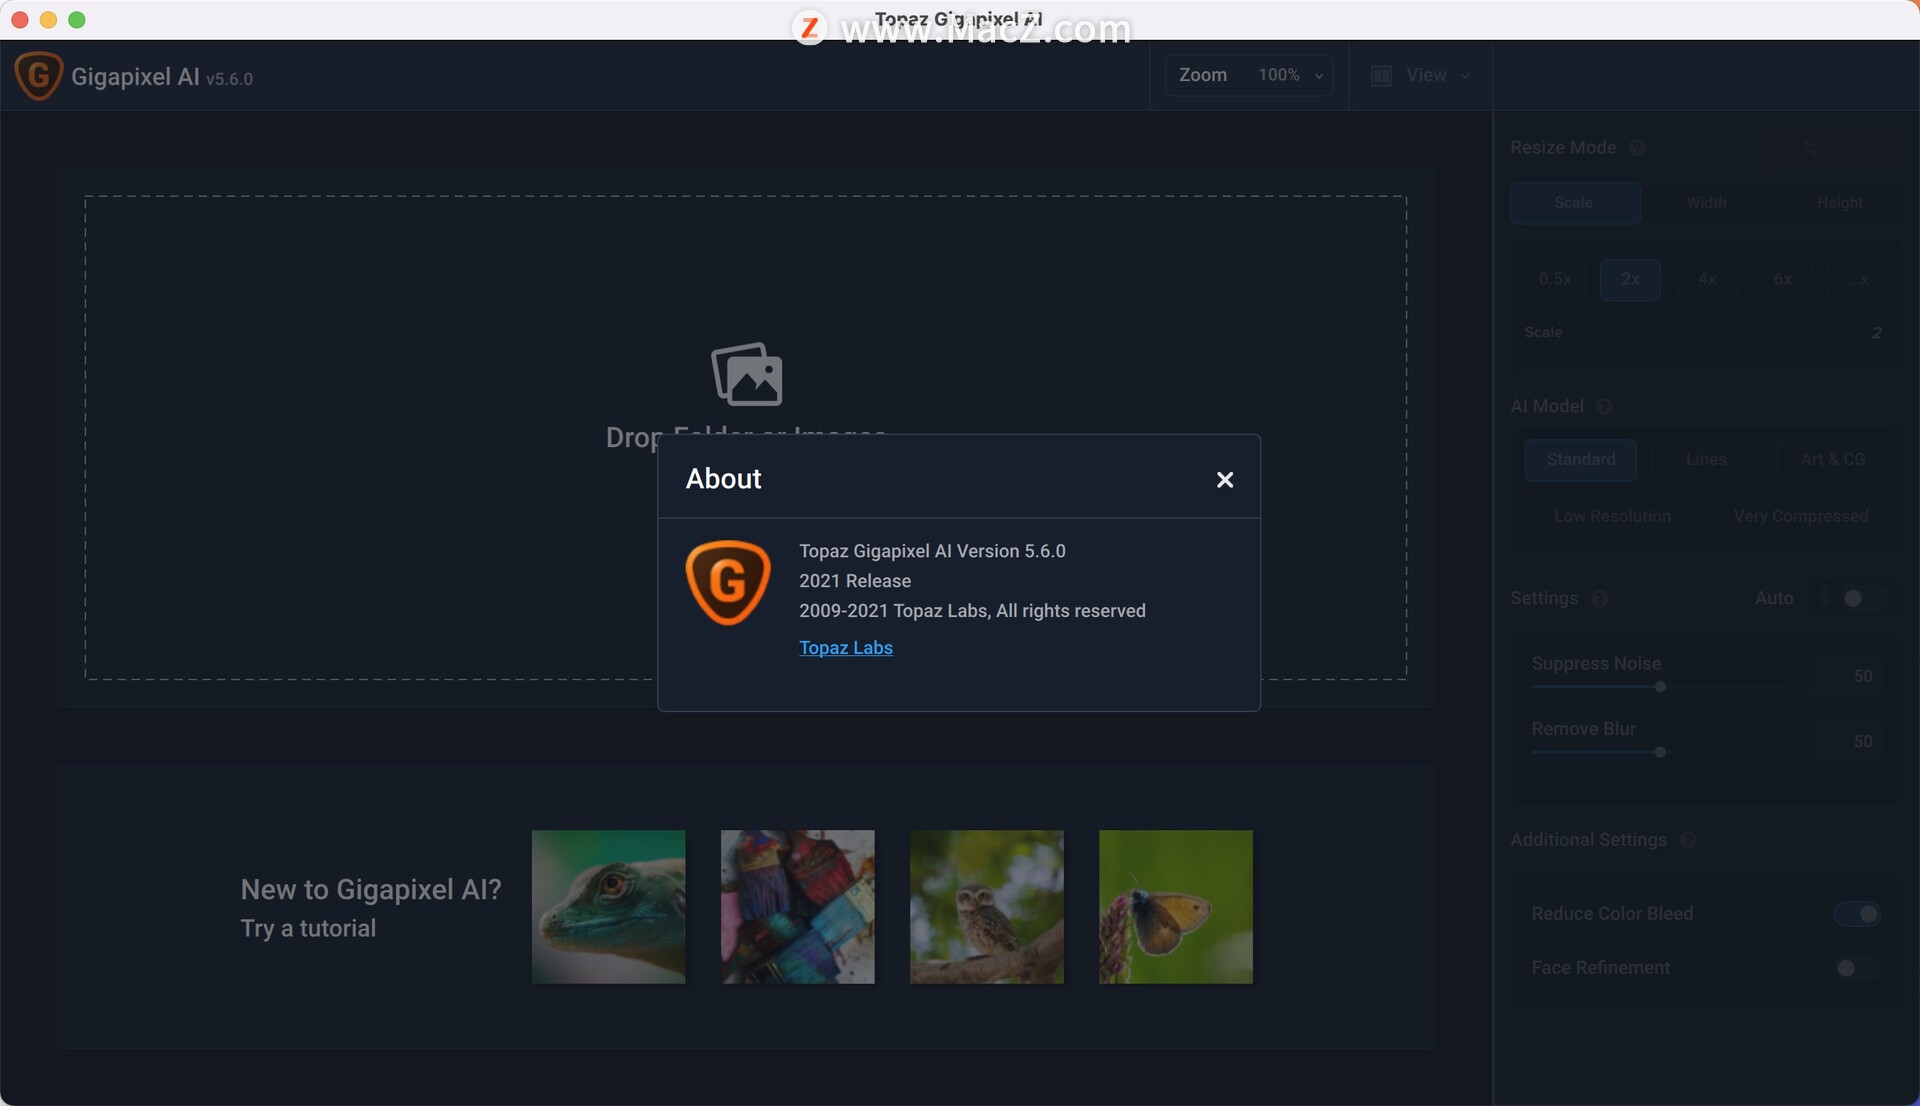The height and width of the screenshot is (1106, 1920).
Task: Click the Additional Settings help icon
Action: tap(1688, 841)
